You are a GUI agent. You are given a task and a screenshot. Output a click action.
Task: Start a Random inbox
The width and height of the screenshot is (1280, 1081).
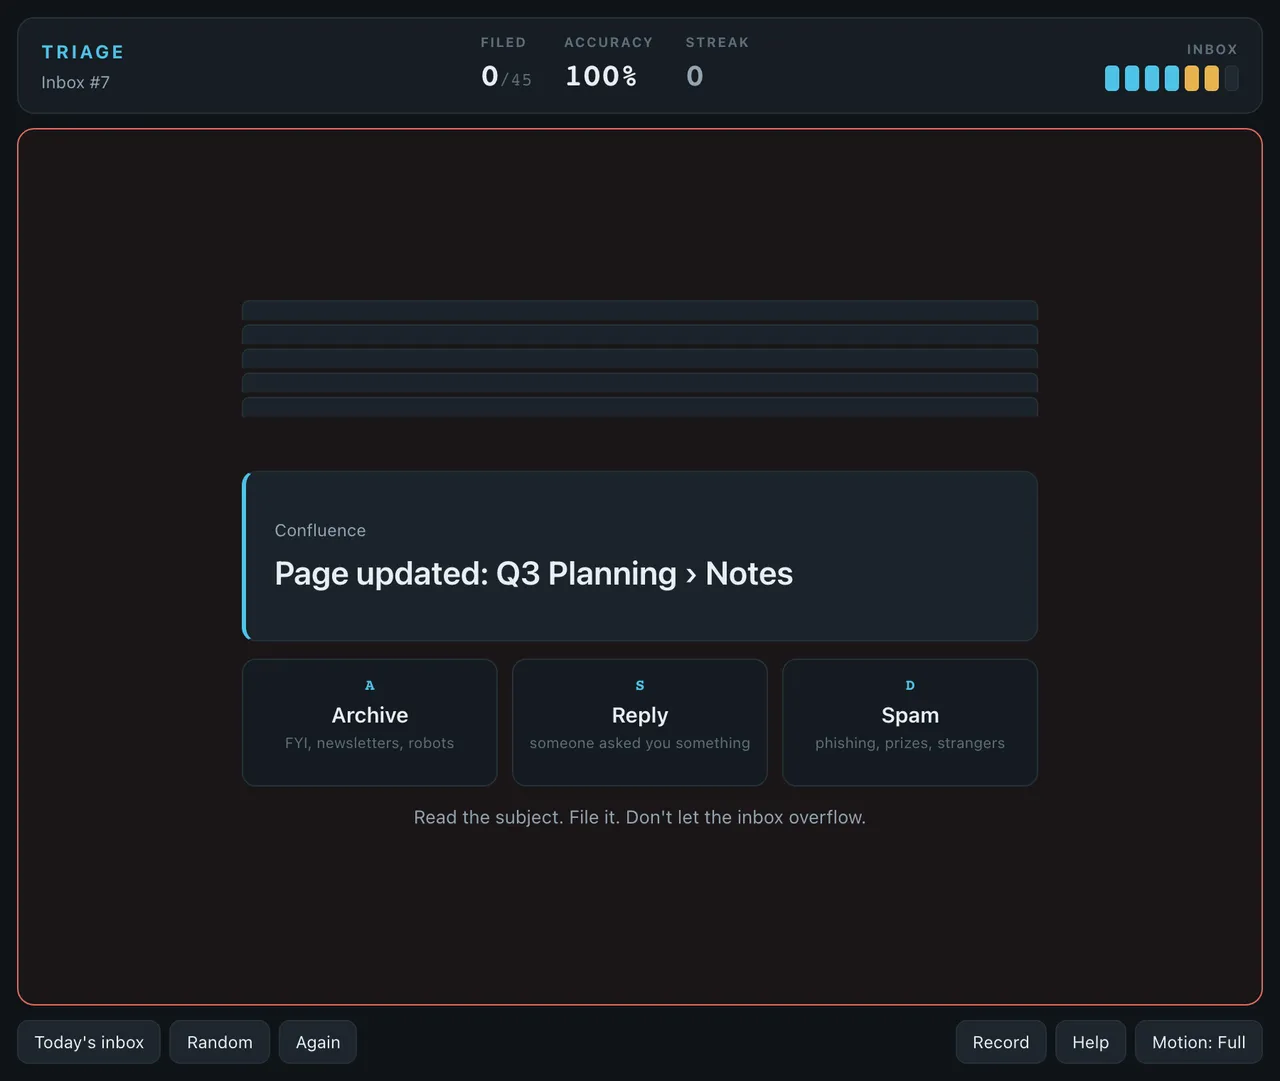coord(220,1042)
